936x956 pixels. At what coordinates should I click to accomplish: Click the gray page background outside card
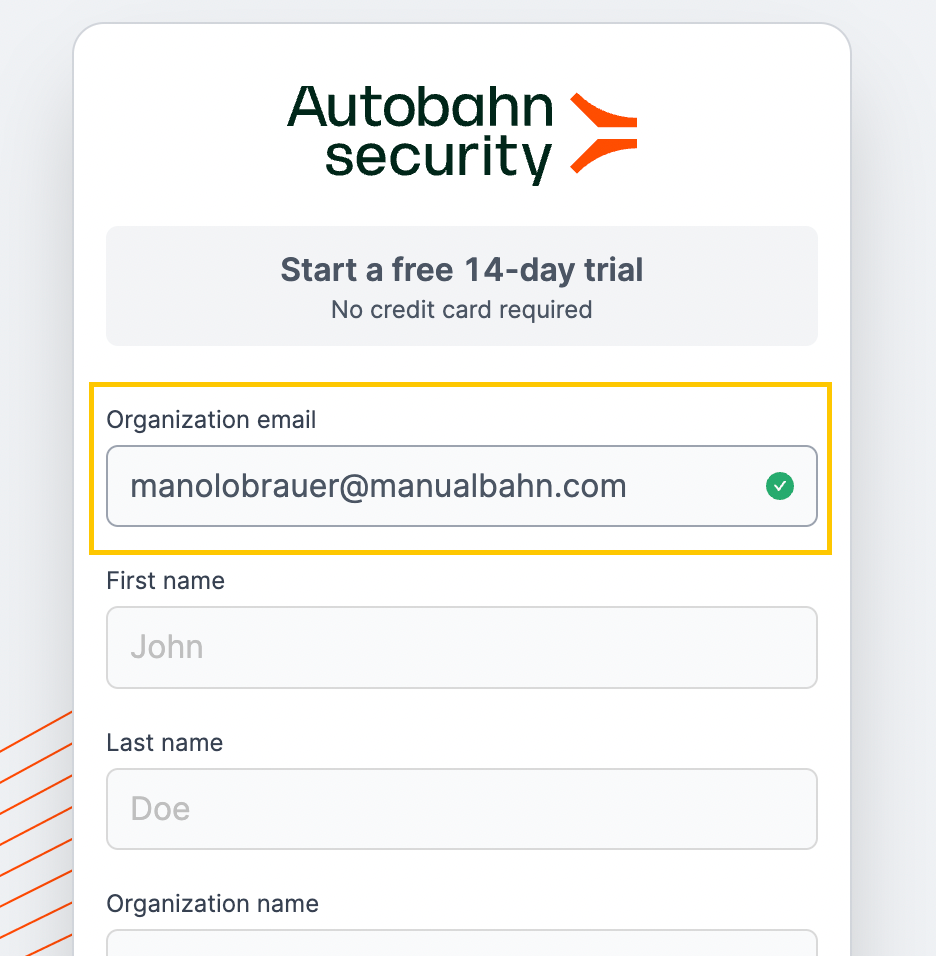tap(893, 427)
